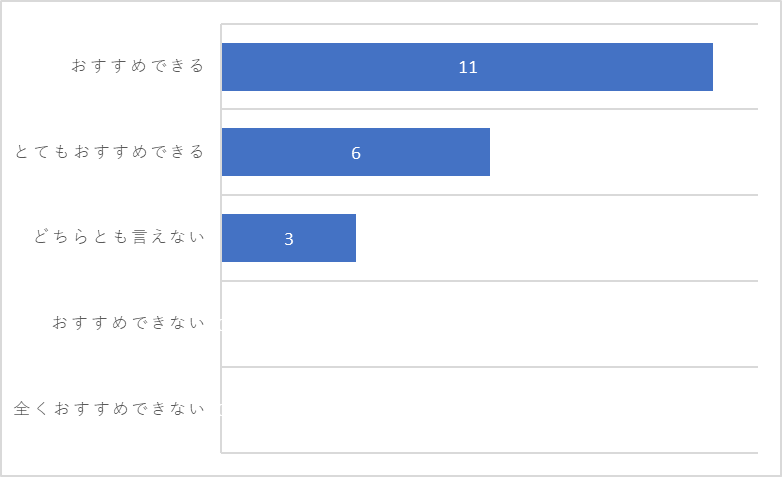Select the おすすめできない axis label
This screenshot has width=782, height=477.
point(128,323)
